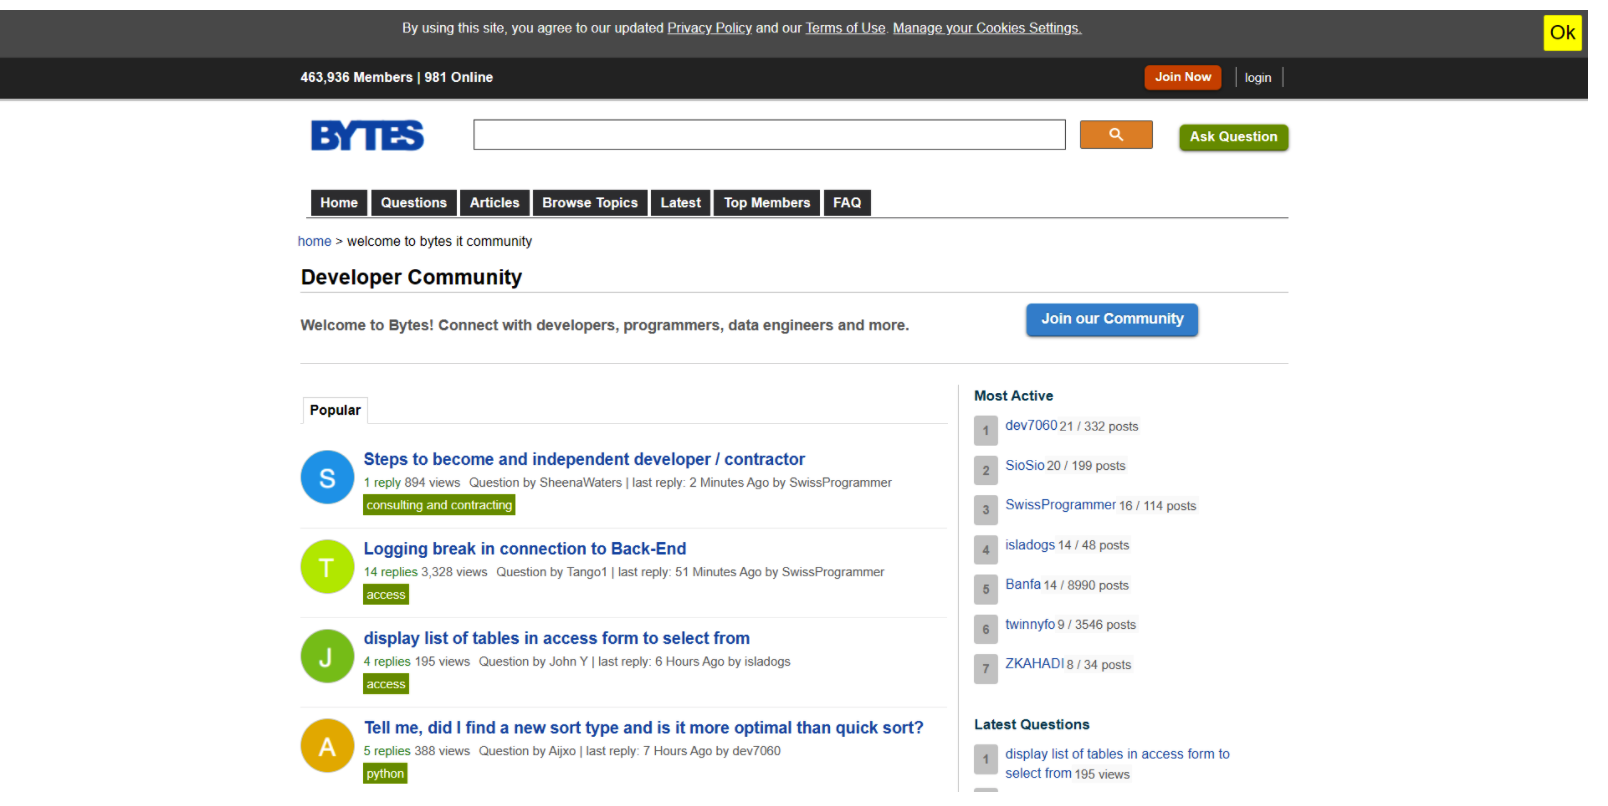
Task: Open the '5 replies' link
Action: click(x=387, y=751)
